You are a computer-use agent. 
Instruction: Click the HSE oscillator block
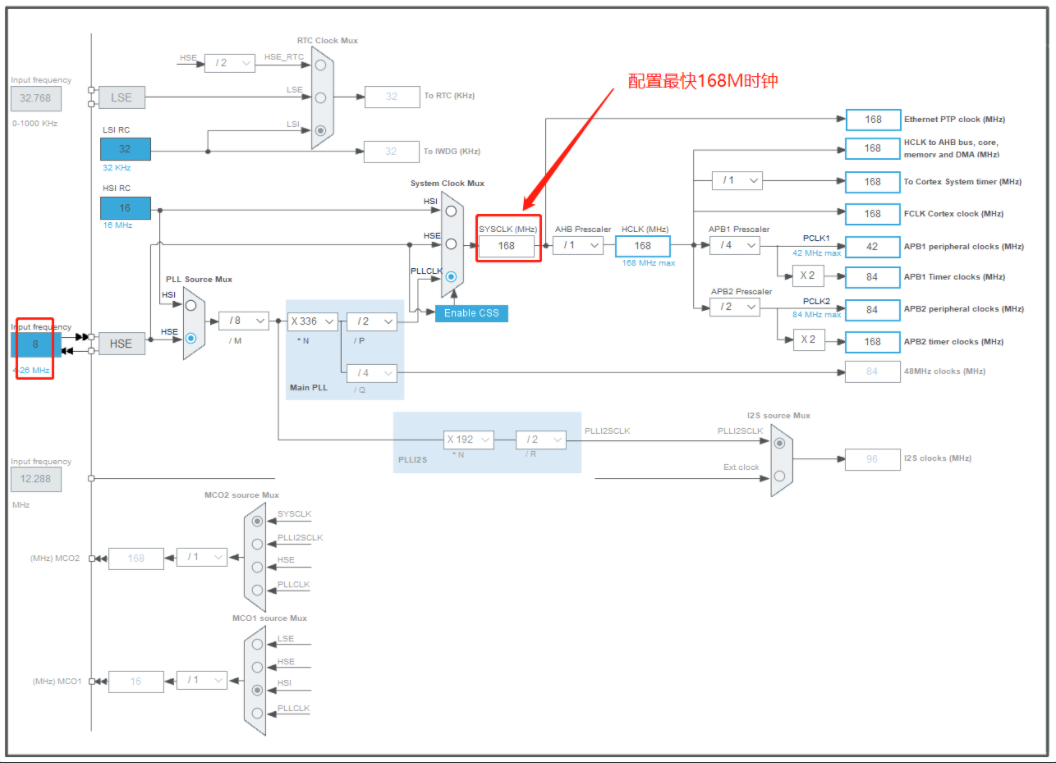click(x=122, y=343)
